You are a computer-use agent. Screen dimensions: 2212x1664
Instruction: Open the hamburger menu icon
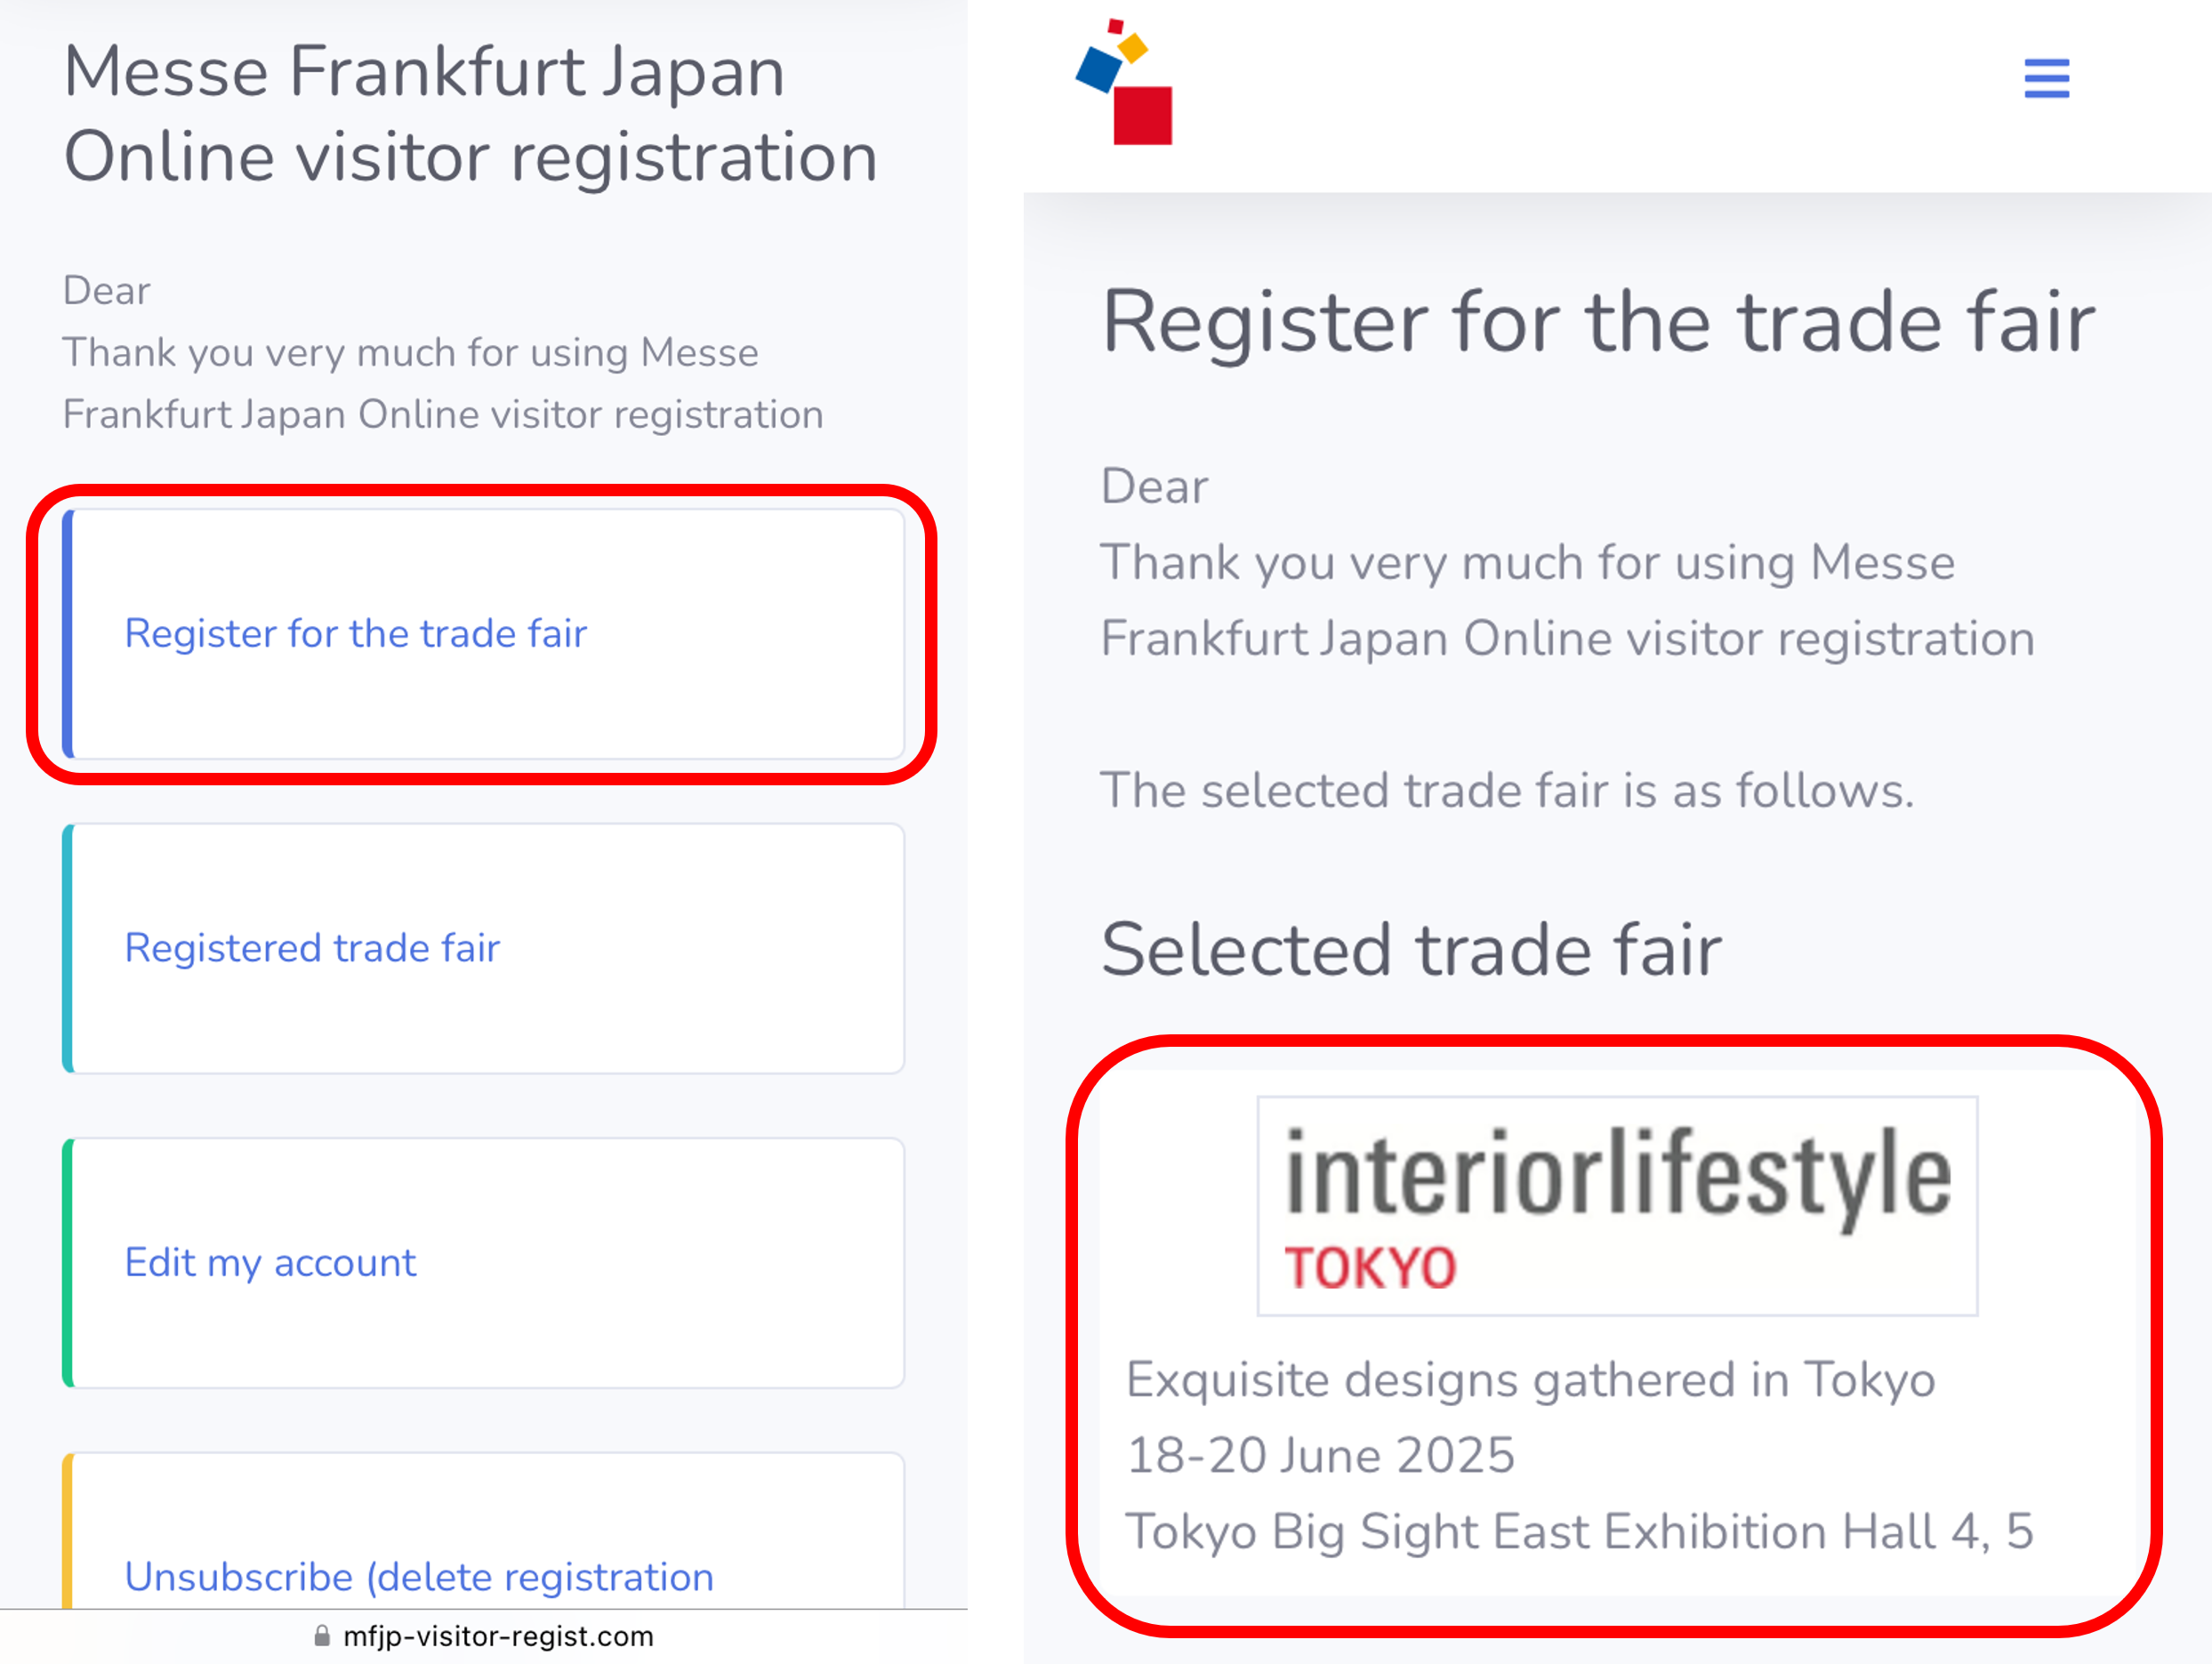tap(2046, 78)
